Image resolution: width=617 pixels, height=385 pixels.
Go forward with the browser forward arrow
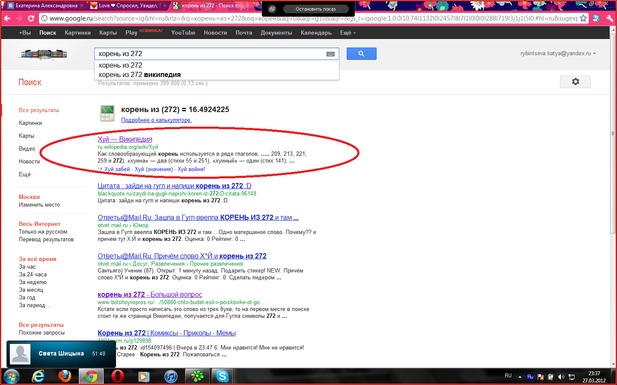pyautogui.click(x=18, y=18)
